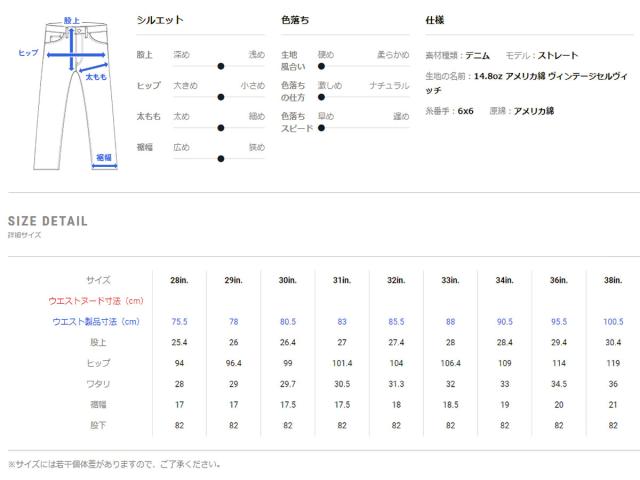Click the 裾幅 slider handle under シルエット

tap(221, 159)
